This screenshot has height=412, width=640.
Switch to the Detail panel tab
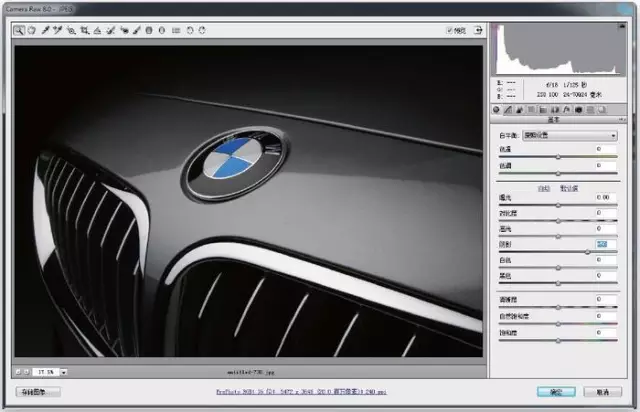coord(520,109)
